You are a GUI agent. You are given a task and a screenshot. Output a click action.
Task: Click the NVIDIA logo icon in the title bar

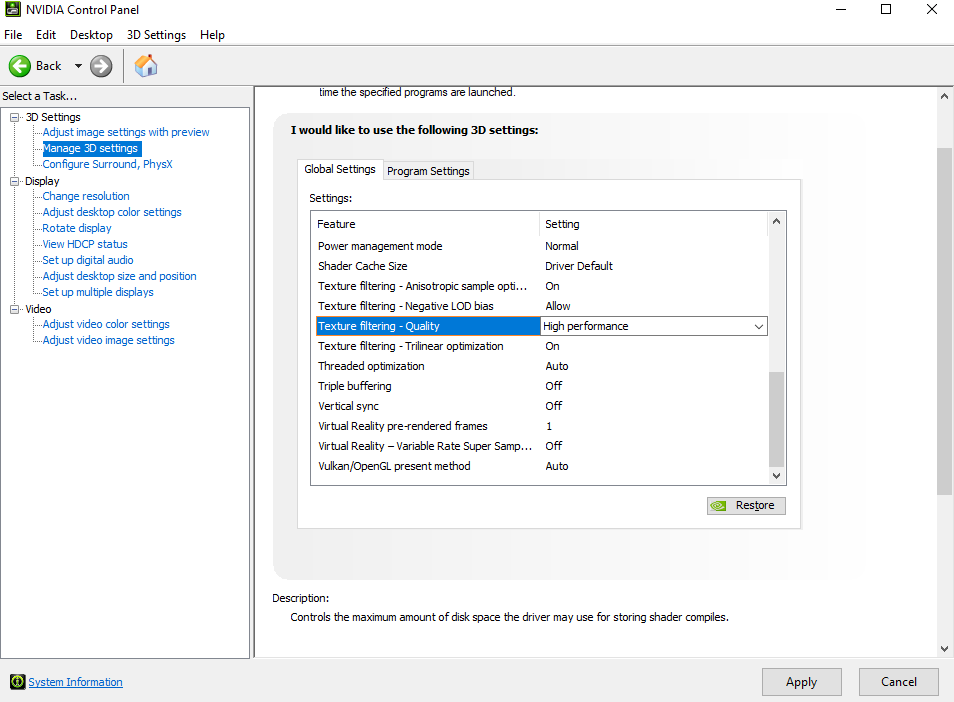click(x=12, y=9)
